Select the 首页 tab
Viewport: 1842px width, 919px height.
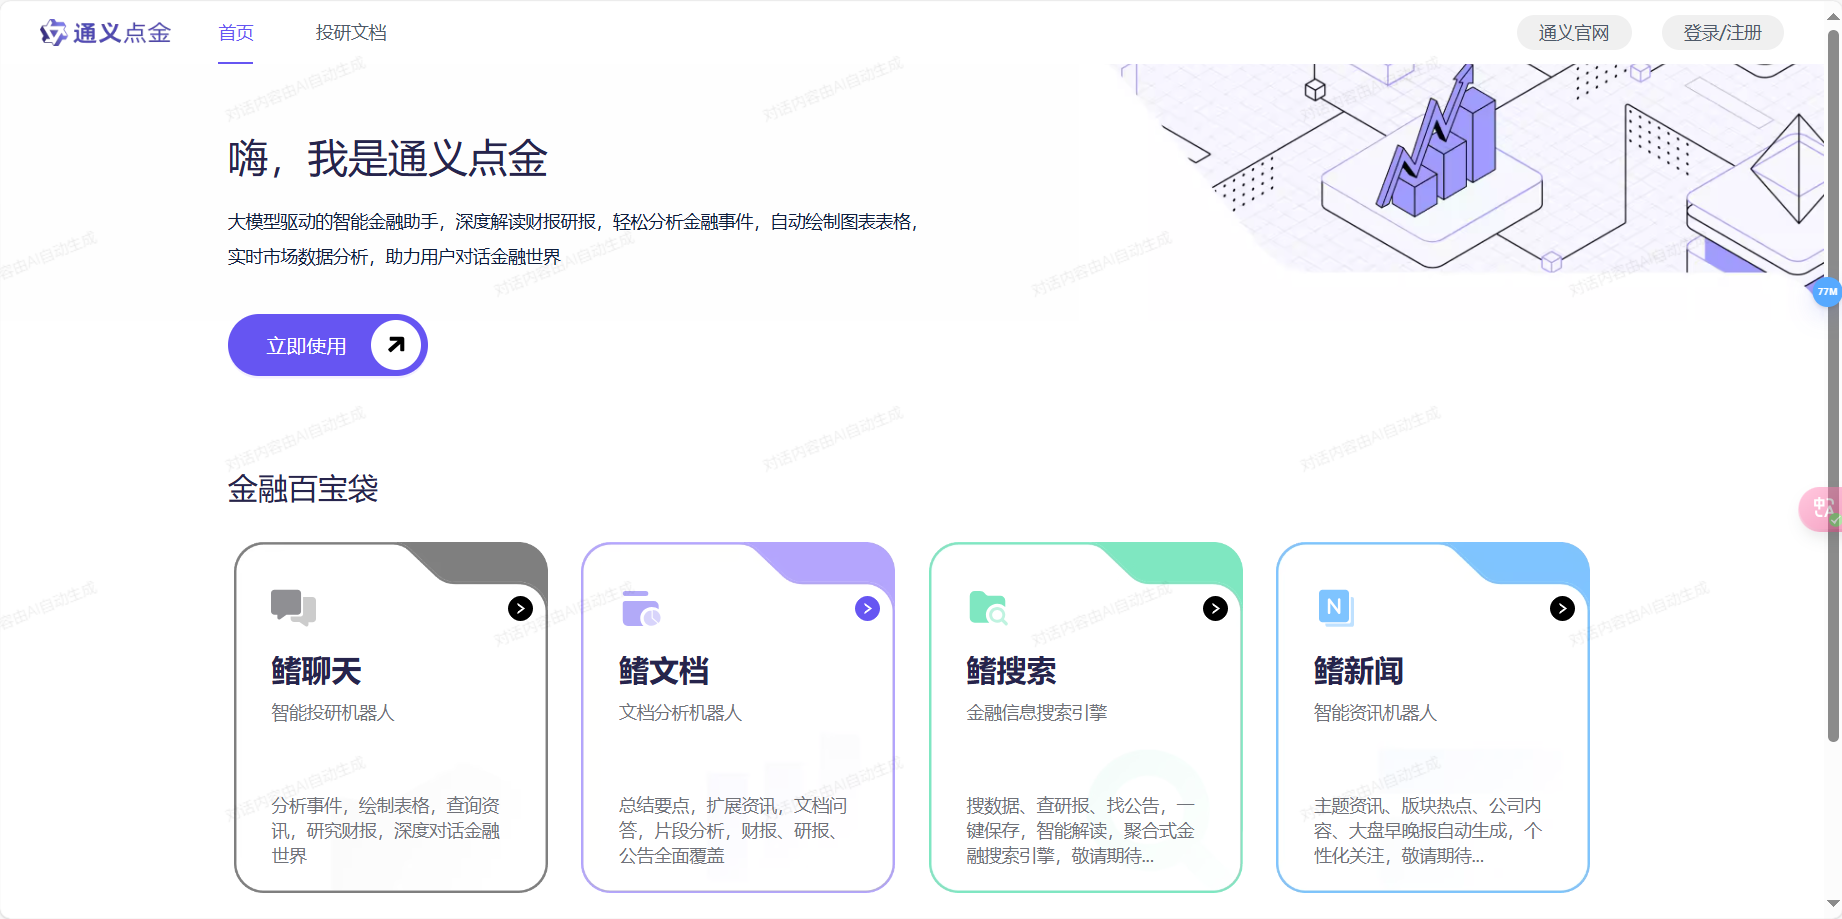point(236,33)
